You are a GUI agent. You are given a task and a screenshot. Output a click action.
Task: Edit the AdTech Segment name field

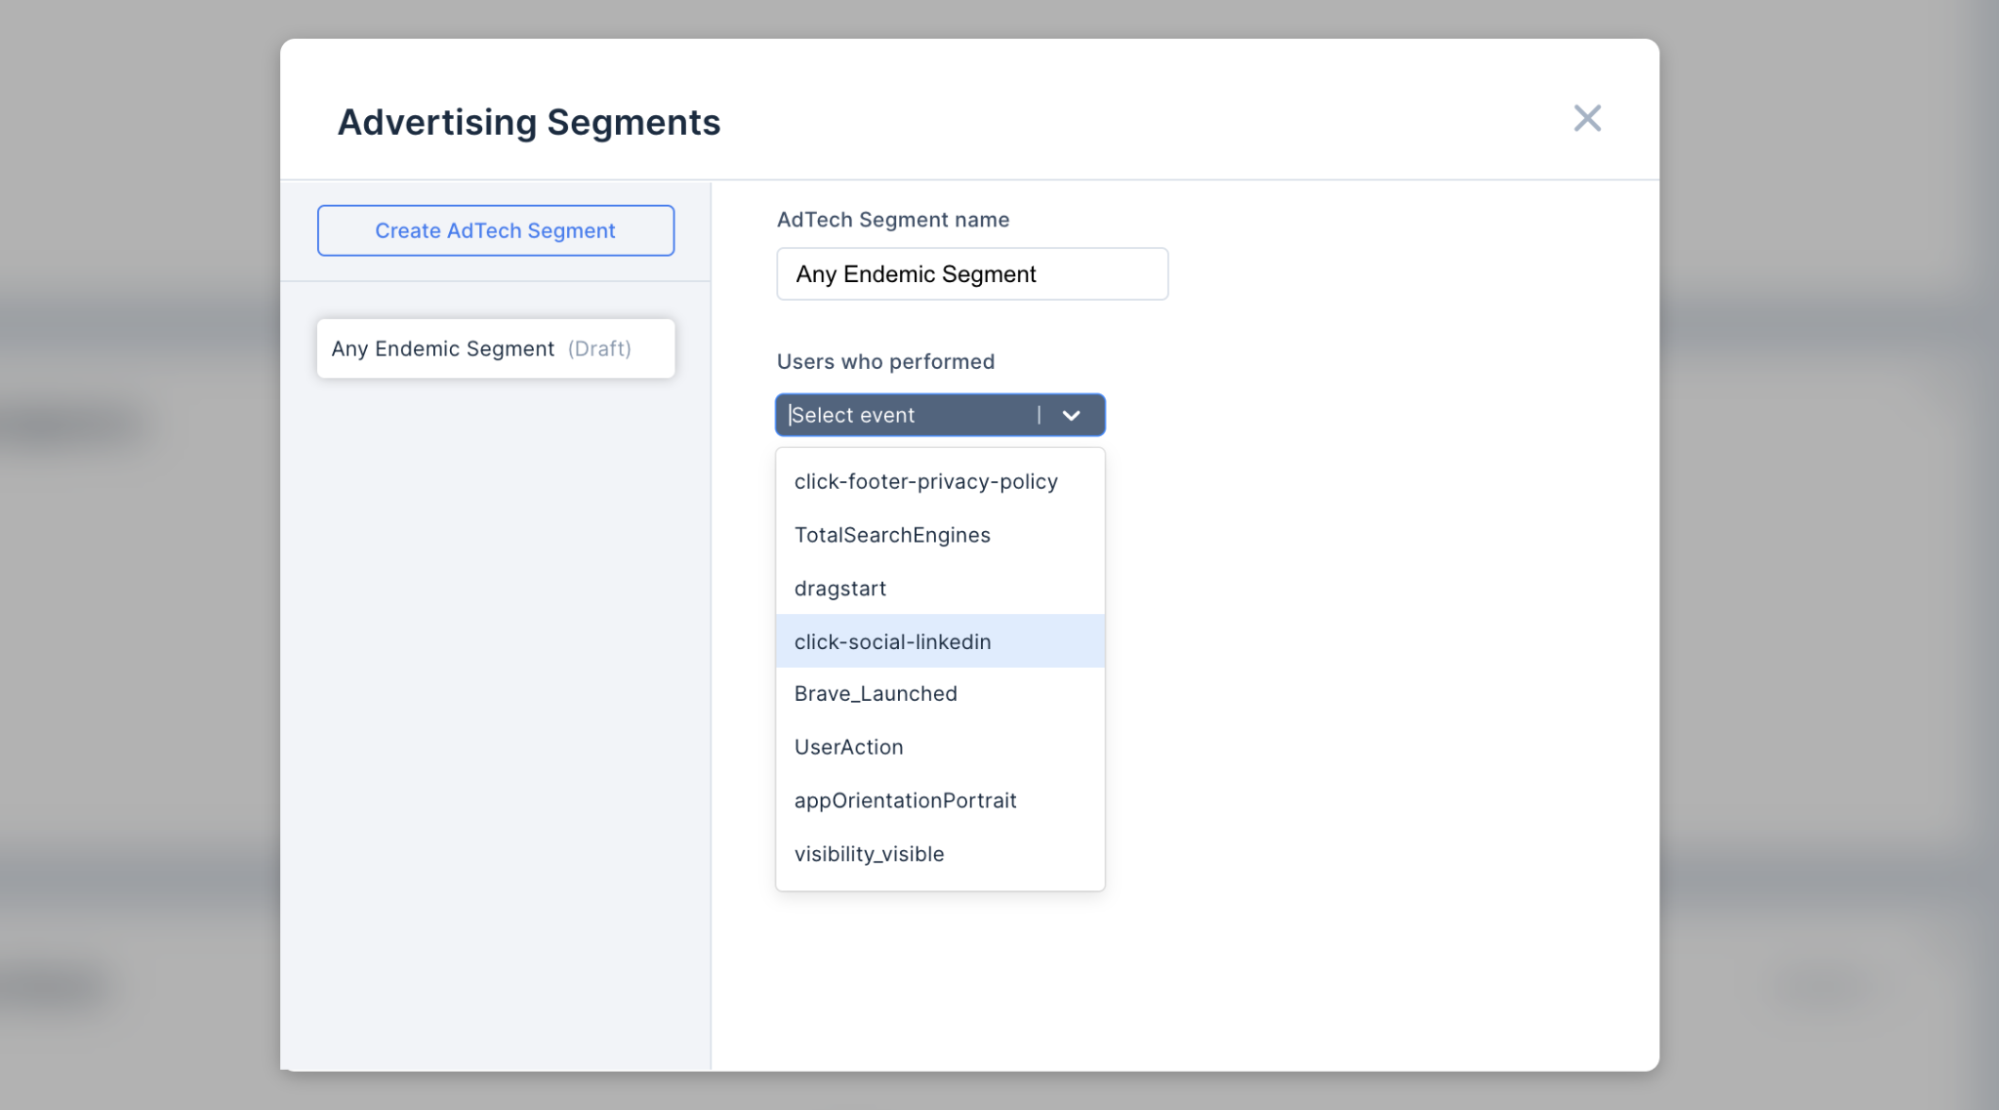tap(972, 274)
